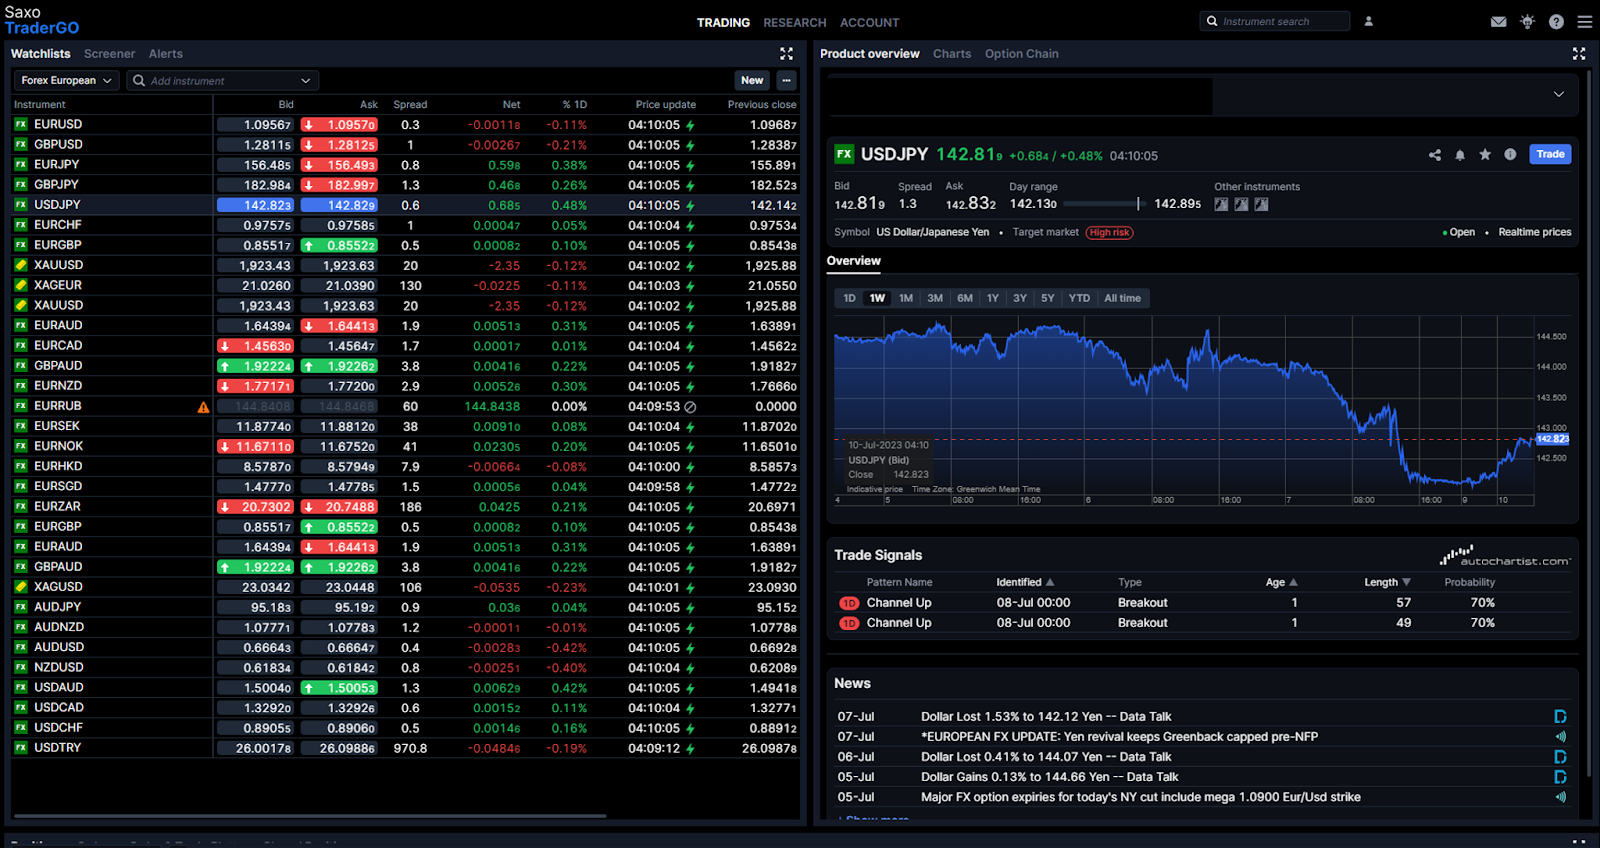Set a price alert with the bell icon
This screenshot has height=848, width=1600.
(1460, 155)
